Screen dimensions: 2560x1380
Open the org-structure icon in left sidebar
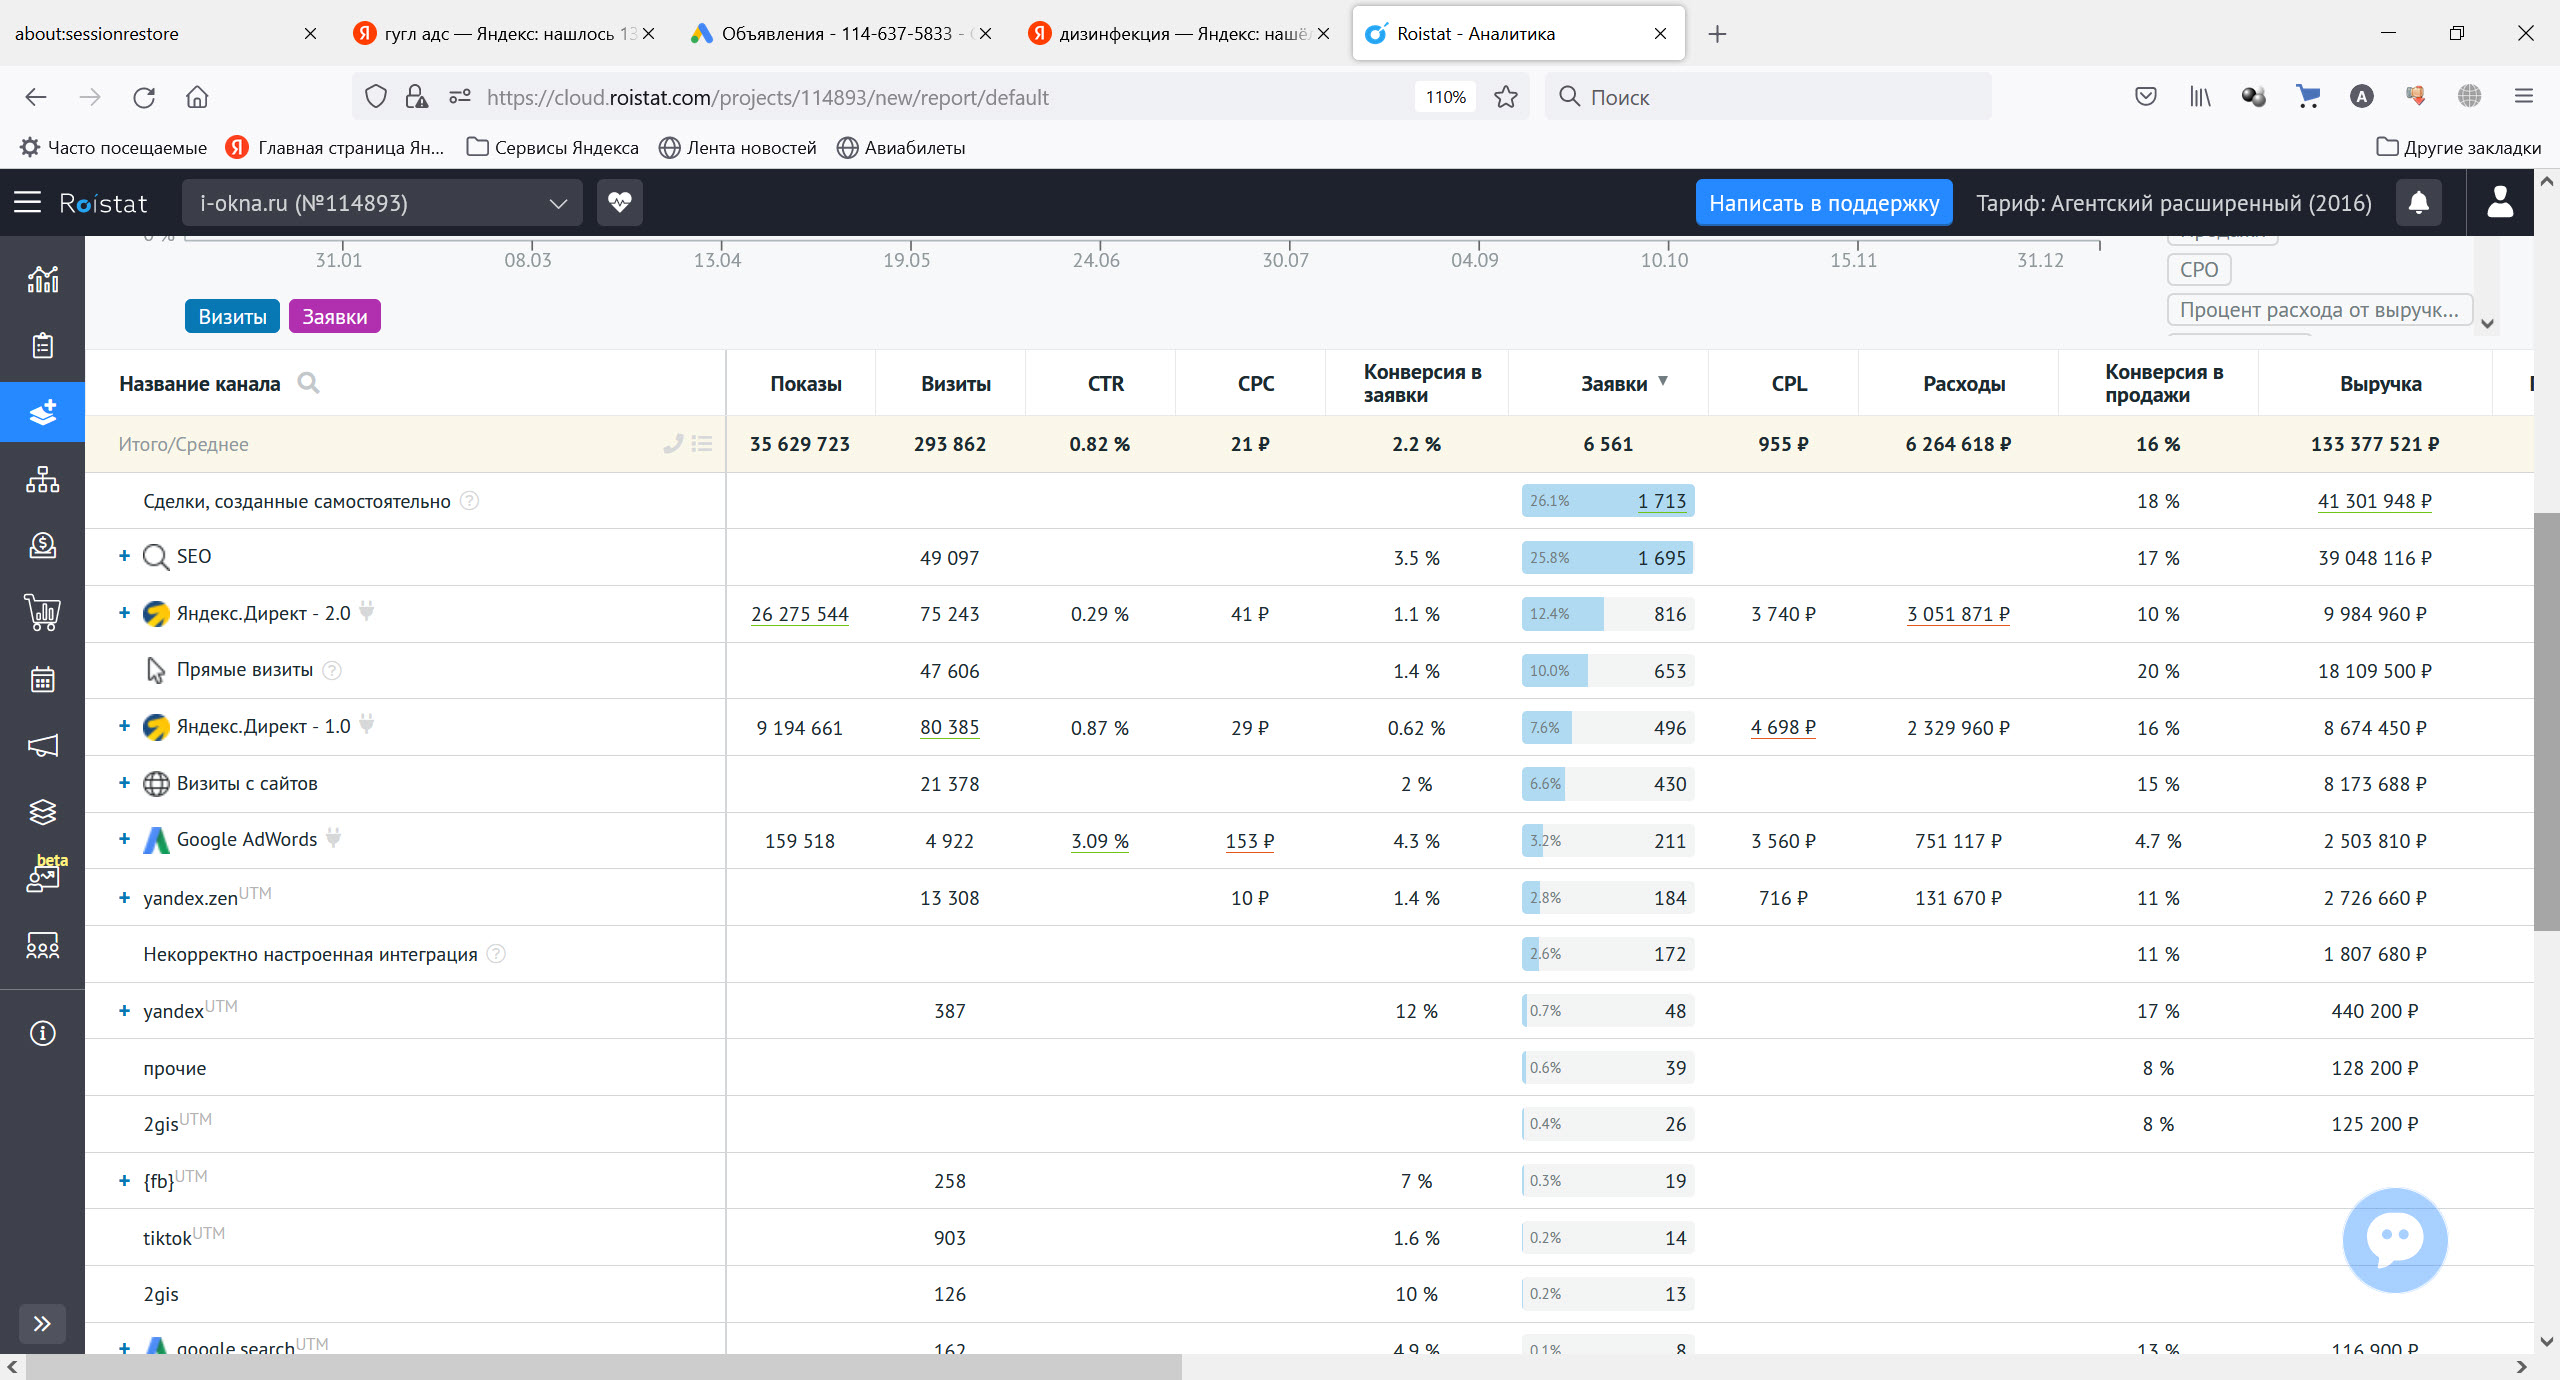(x=42, y=479)
